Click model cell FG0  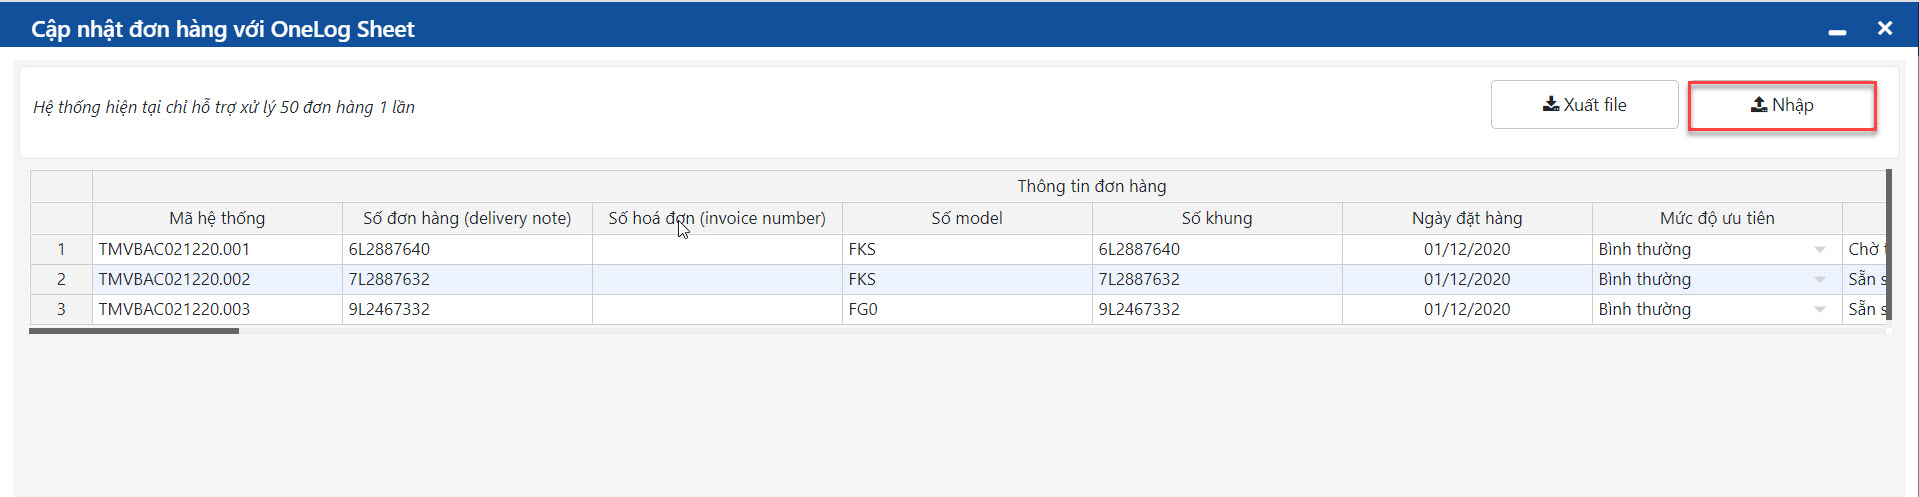pyautogui.click(x=967, y=309)
